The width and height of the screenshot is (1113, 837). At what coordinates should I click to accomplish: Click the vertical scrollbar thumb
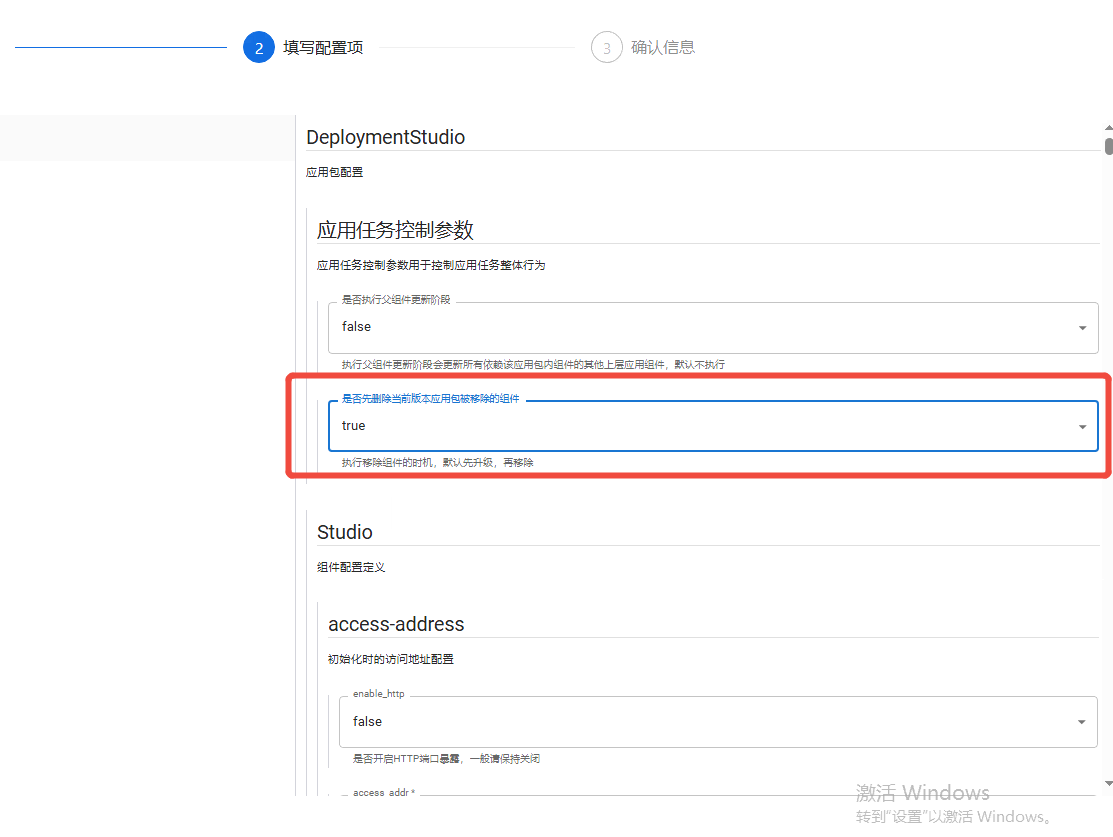1108,146
